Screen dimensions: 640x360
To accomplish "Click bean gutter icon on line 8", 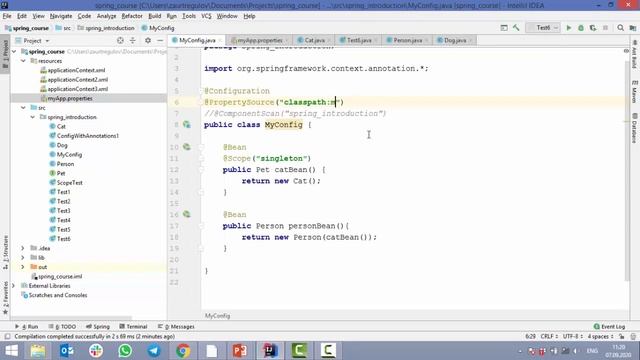I will [x=187, y=124].
